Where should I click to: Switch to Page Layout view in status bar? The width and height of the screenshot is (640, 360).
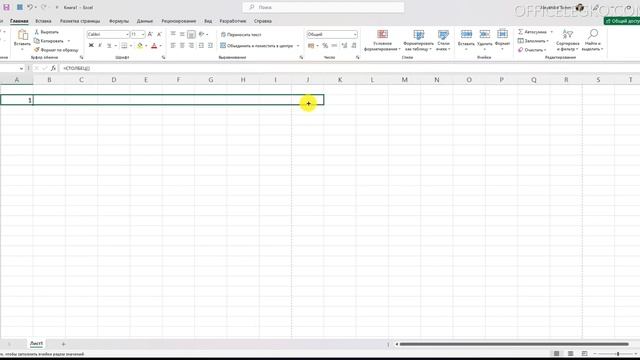pyautogui.click(x=571, y=353)
